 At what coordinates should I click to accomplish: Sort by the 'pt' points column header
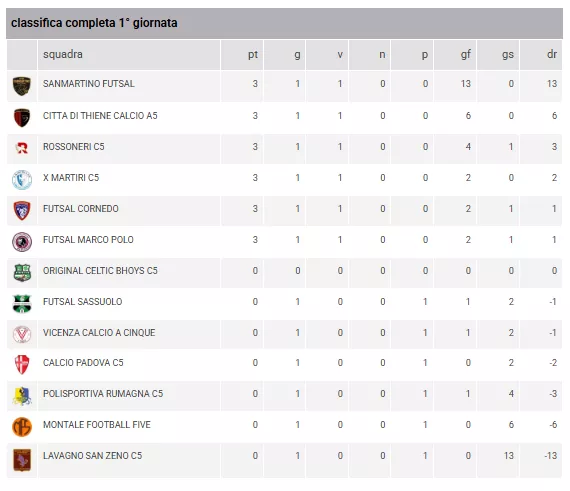[x=253, y=55]
